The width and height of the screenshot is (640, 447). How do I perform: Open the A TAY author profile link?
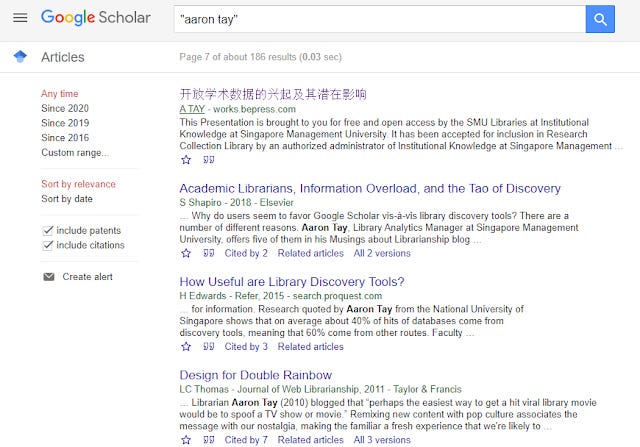point(192,109)
